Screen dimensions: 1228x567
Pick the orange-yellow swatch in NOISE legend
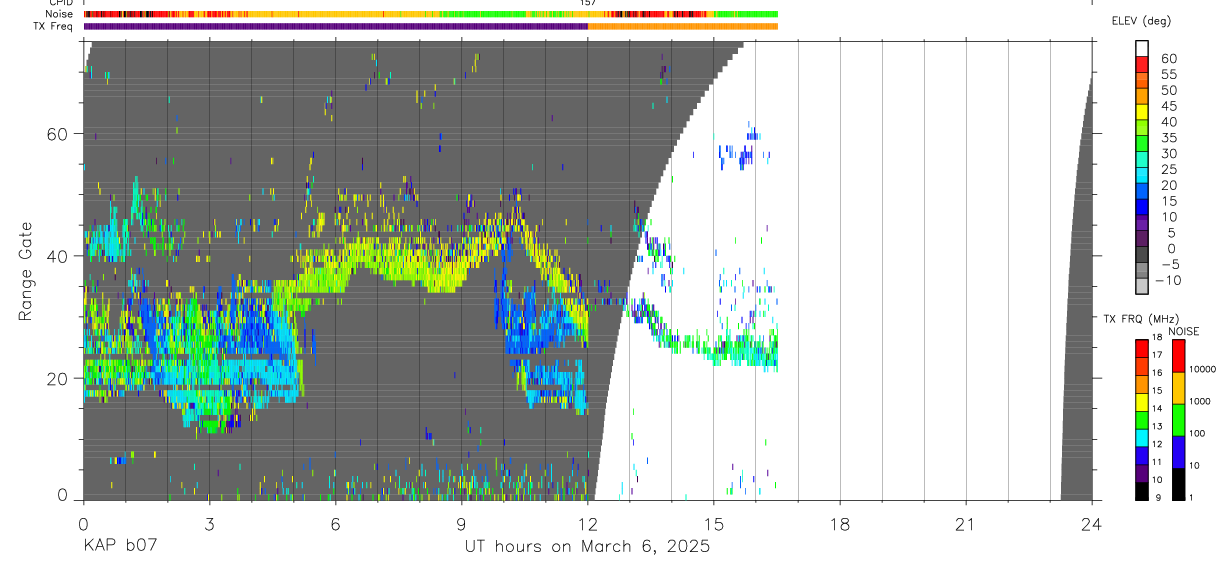1179,388
